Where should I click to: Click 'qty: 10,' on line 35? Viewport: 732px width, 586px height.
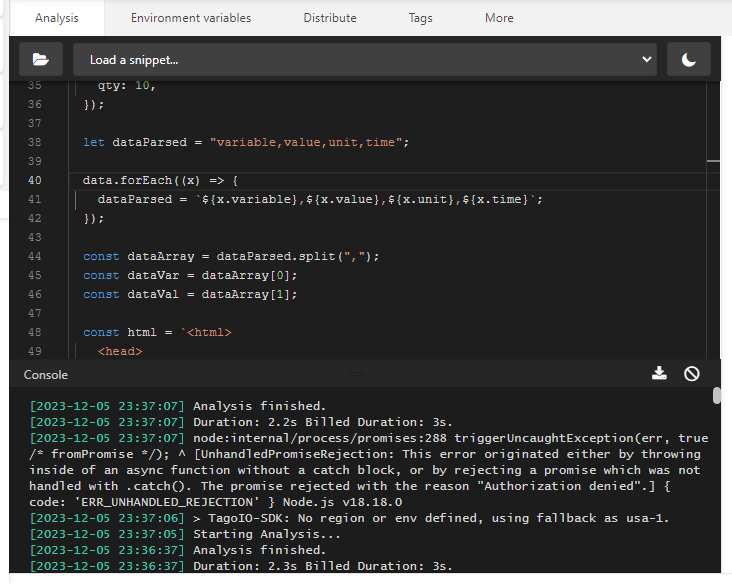point(126,85)
